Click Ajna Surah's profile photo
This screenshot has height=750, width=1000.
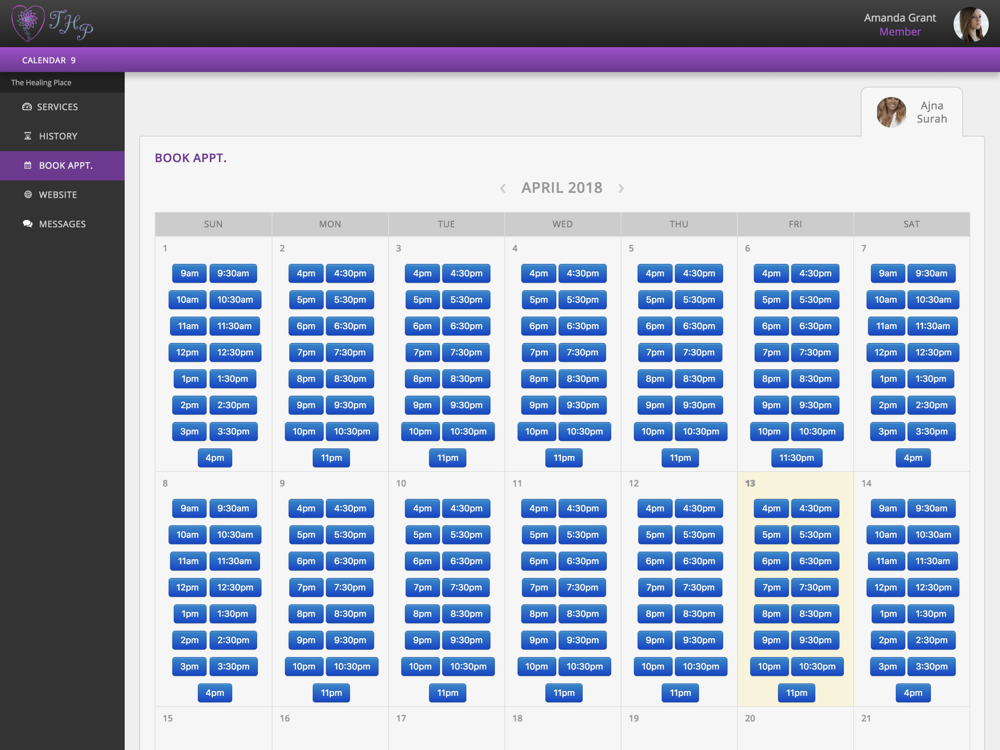point(891,112)
